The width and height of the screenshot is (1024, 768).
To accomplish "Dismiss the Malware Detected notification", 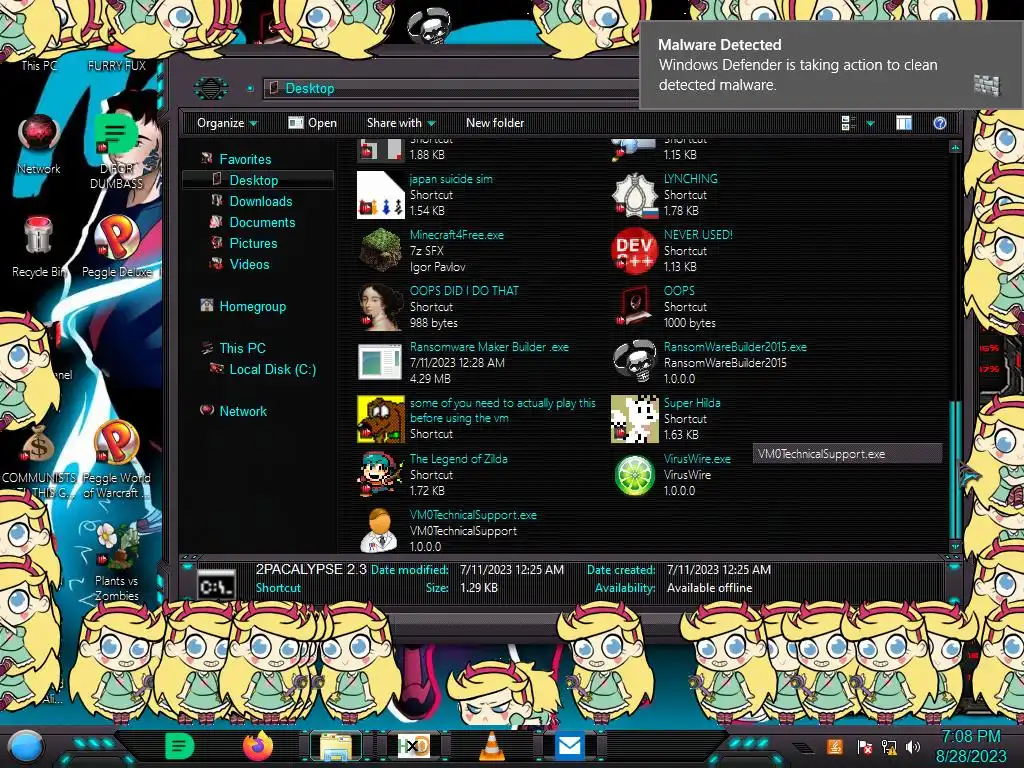I will pyautogui.click(x=831, y=65).
